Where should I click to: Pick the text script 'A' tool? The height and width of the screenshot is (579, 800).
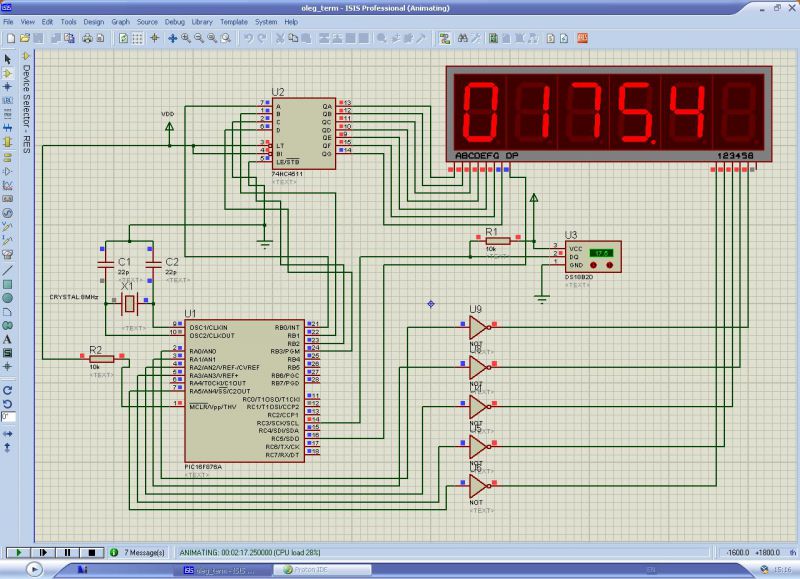coord(8,339)
